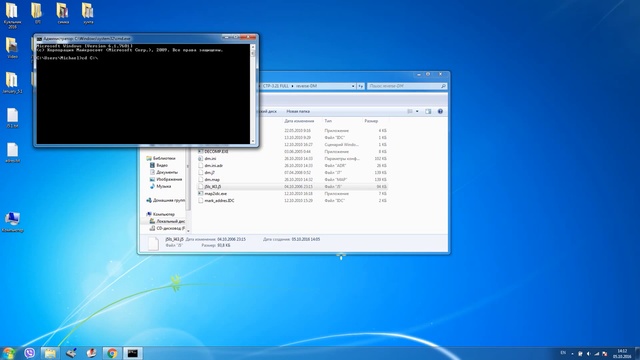640x360 pixels.
Task: Click the taskbar icon left of Chrome
Action: click(x=91, y=353)
